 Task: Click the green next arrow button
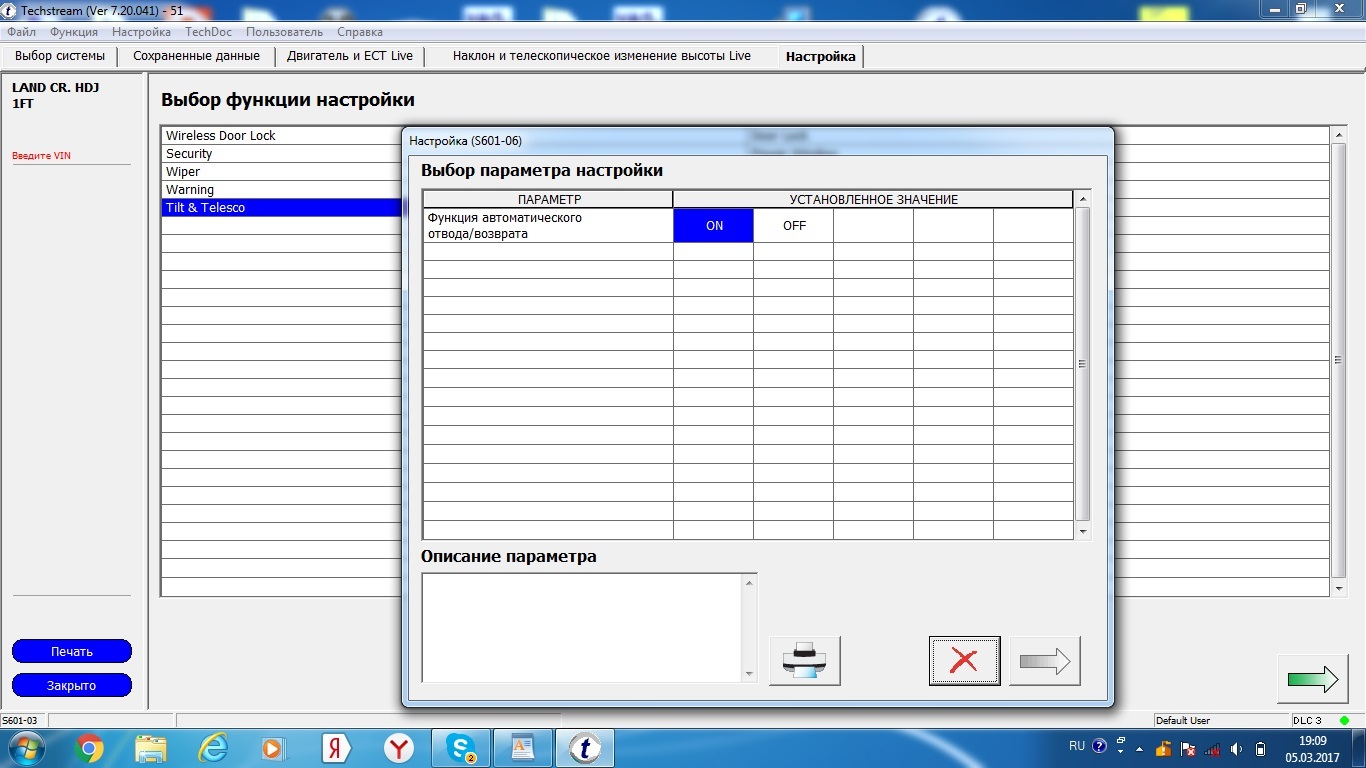coord(1312,679)
